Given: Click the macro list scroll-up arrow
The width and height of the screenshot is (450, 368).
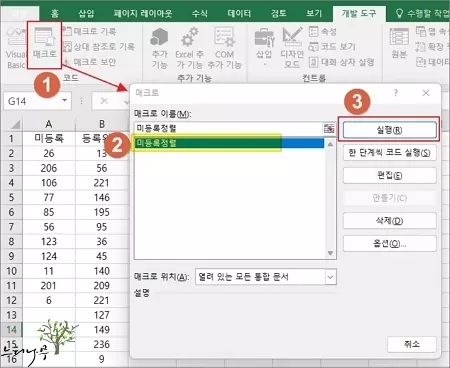Looking at the screenshot, I should (x=330, y=144).
